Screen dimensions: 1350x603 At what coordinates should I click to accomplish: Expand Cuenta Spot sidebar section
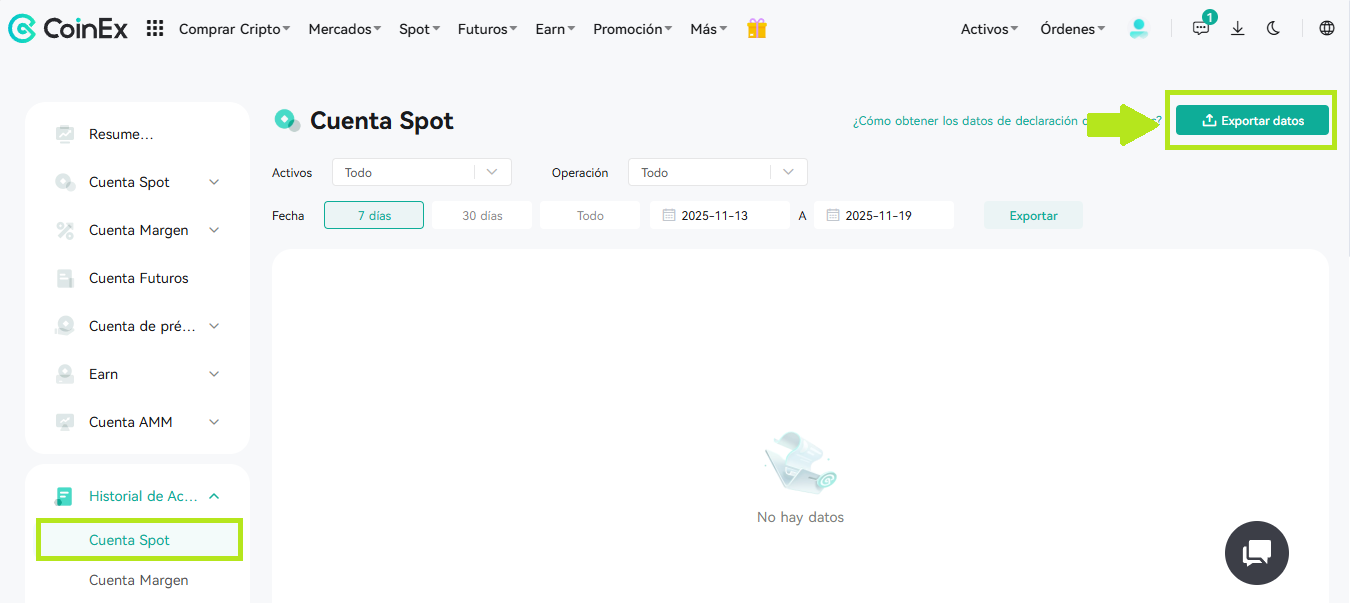click(214, 182)
